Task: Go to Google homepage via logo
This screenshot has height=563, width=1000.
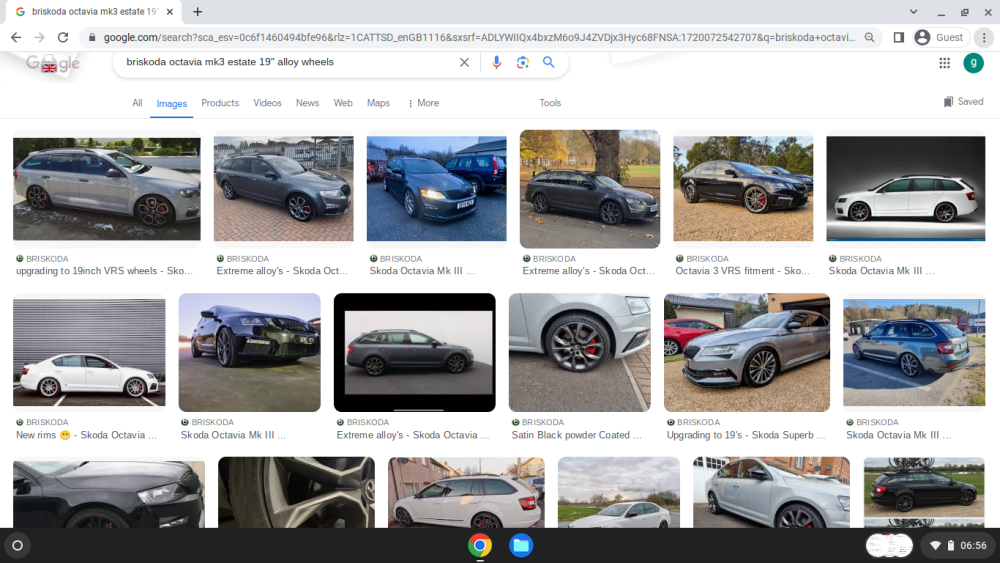Action: 53,62
